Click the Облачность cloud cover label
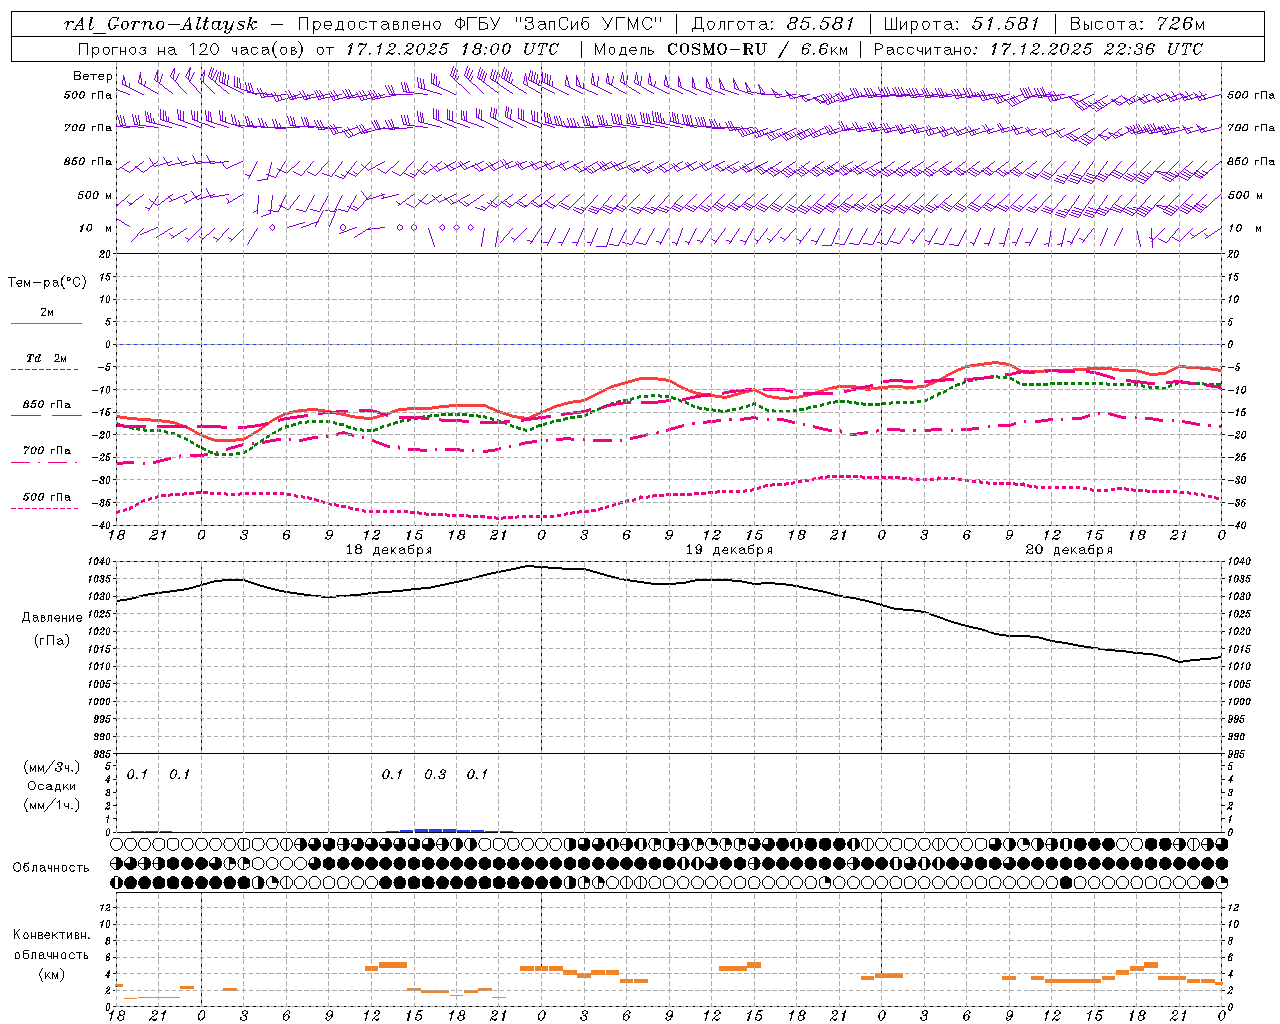This screenshot has width=1280, height=1024. (x=51, y=868)
